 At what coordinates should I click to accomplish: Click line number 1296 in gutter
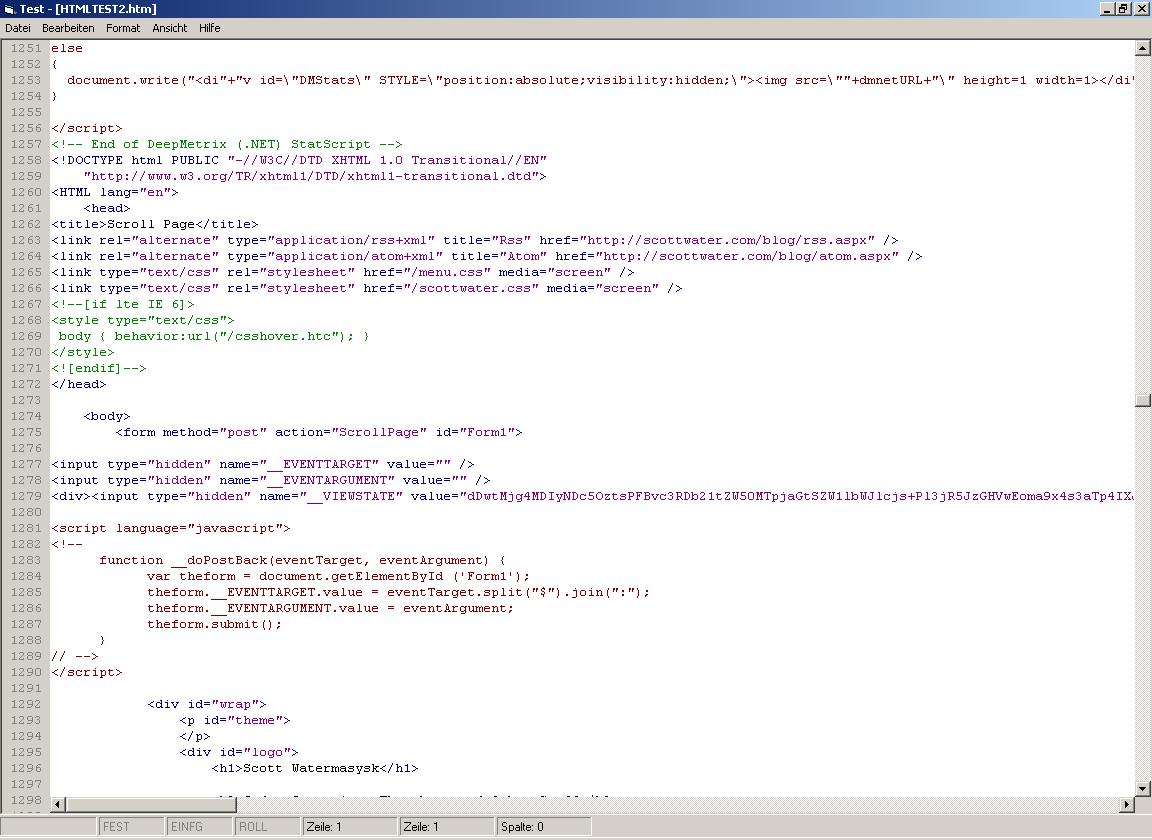(26, 768)
